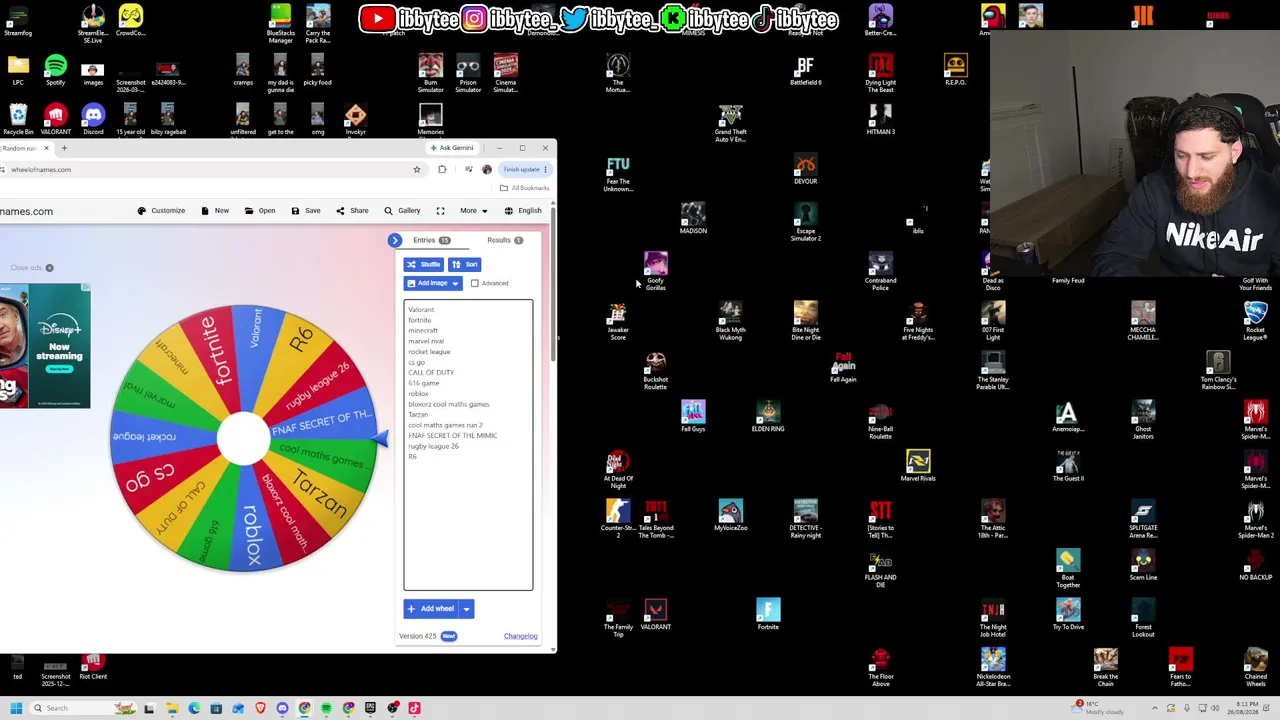The image size is (1280, 720).
Task: Bookmark this page with the star icon
Action: coord(417,169)
